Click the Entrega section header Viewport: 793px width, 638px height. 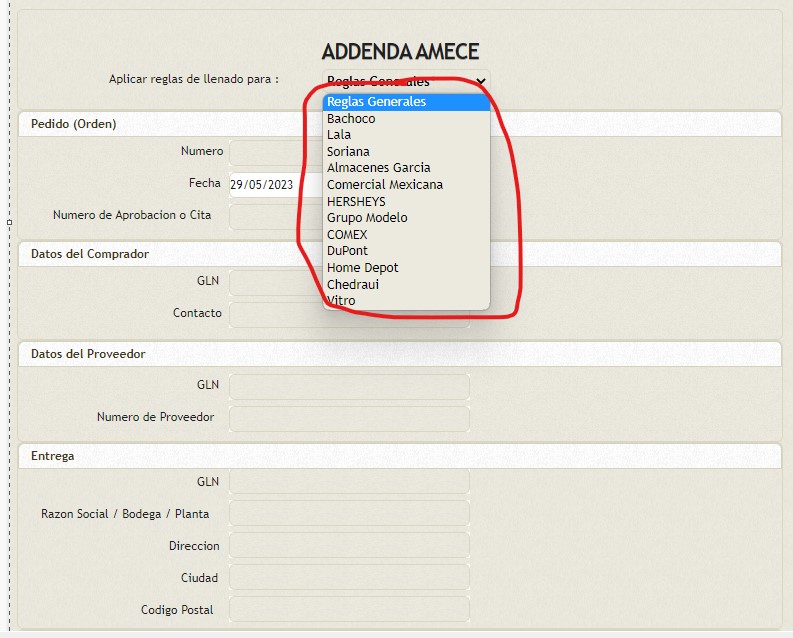click(53, 456)
